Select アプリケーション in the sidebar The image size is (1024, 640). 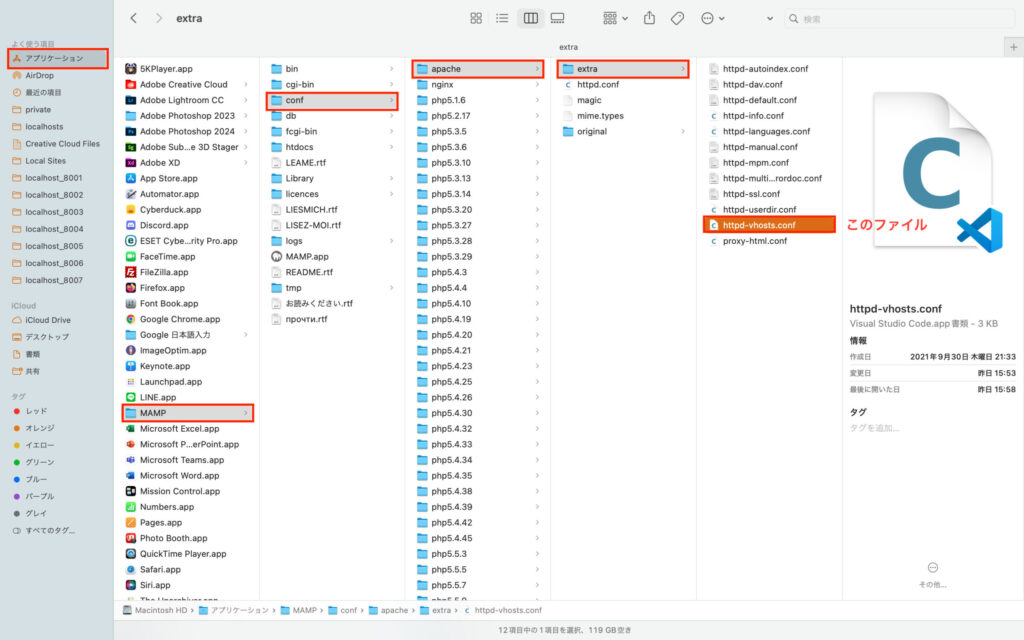[x=57, y=58]
